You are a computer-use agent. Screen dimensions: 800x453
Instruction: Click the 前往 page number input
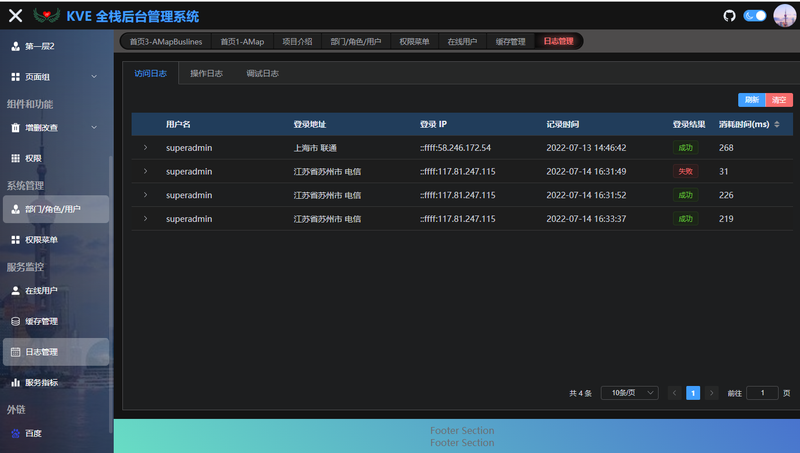click(x=762, y=393)
